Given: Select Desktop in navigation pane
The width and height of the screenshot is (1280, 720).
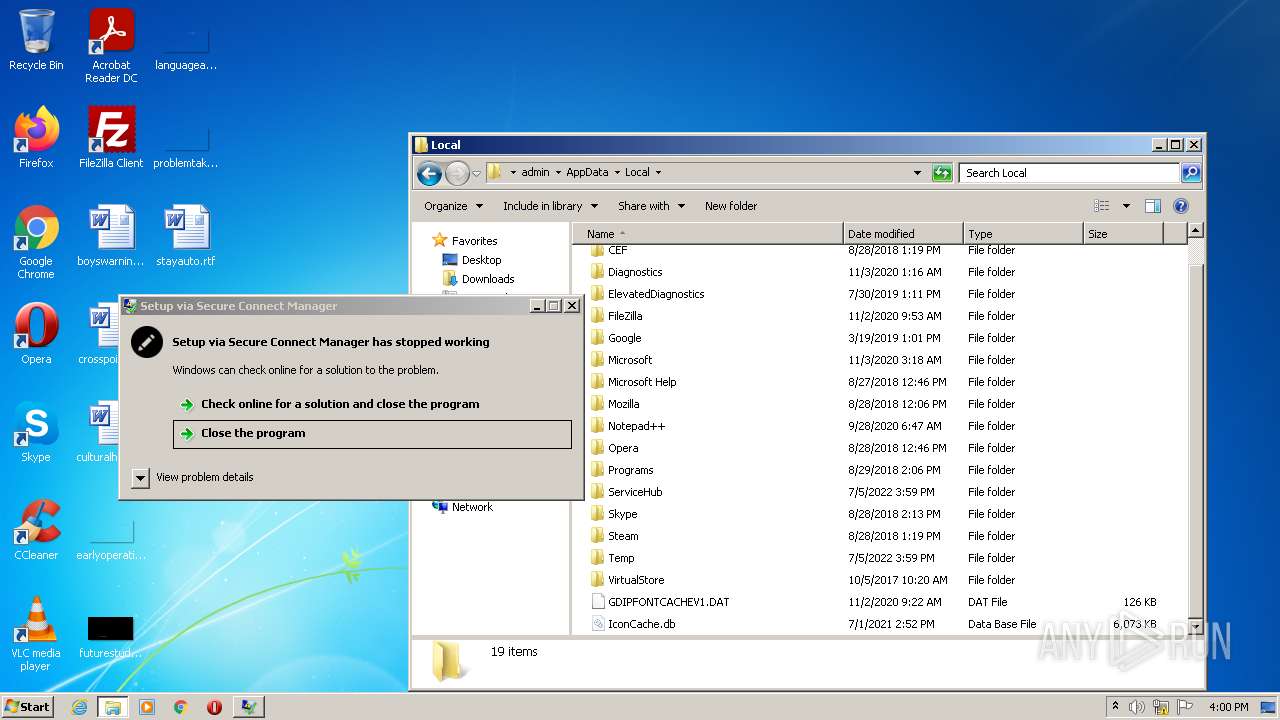Looking at the screenshot, I should click(481, 260).
